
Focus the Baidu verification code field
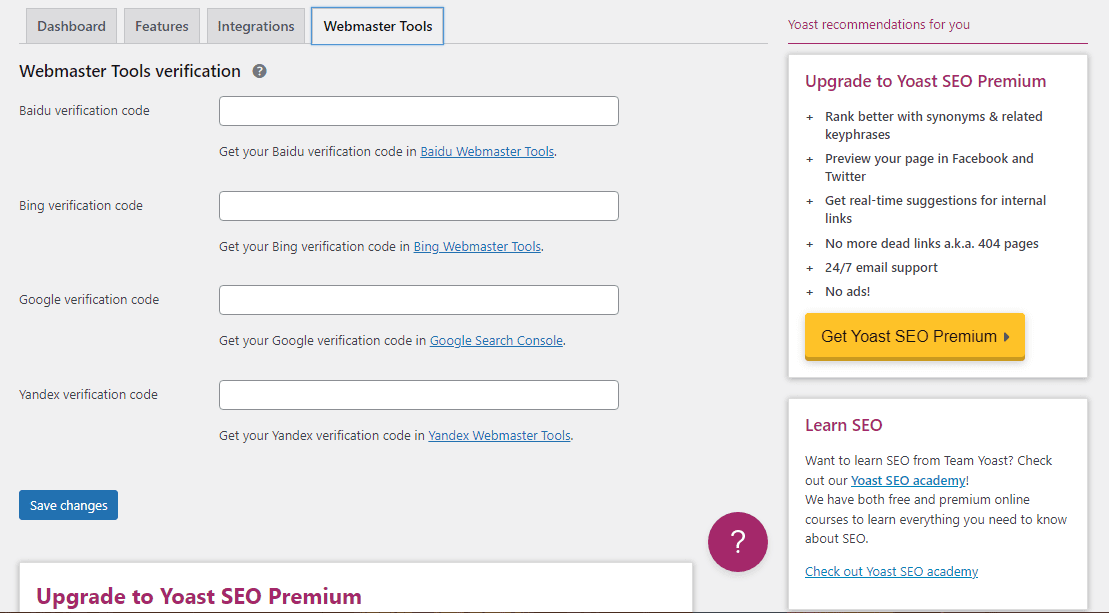point(419,111)
